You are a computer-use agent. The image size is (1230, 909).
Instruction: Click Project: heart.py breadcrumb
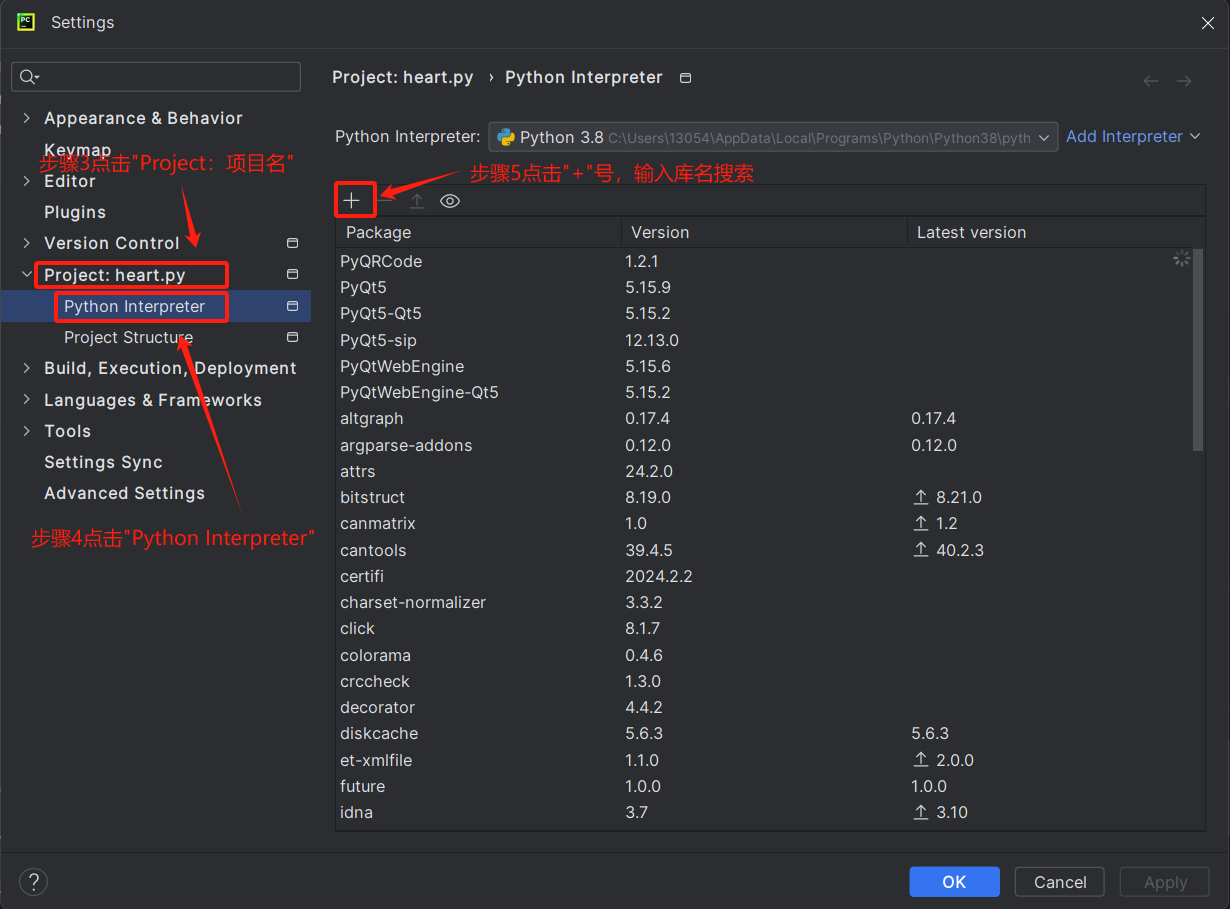[403, 77]
